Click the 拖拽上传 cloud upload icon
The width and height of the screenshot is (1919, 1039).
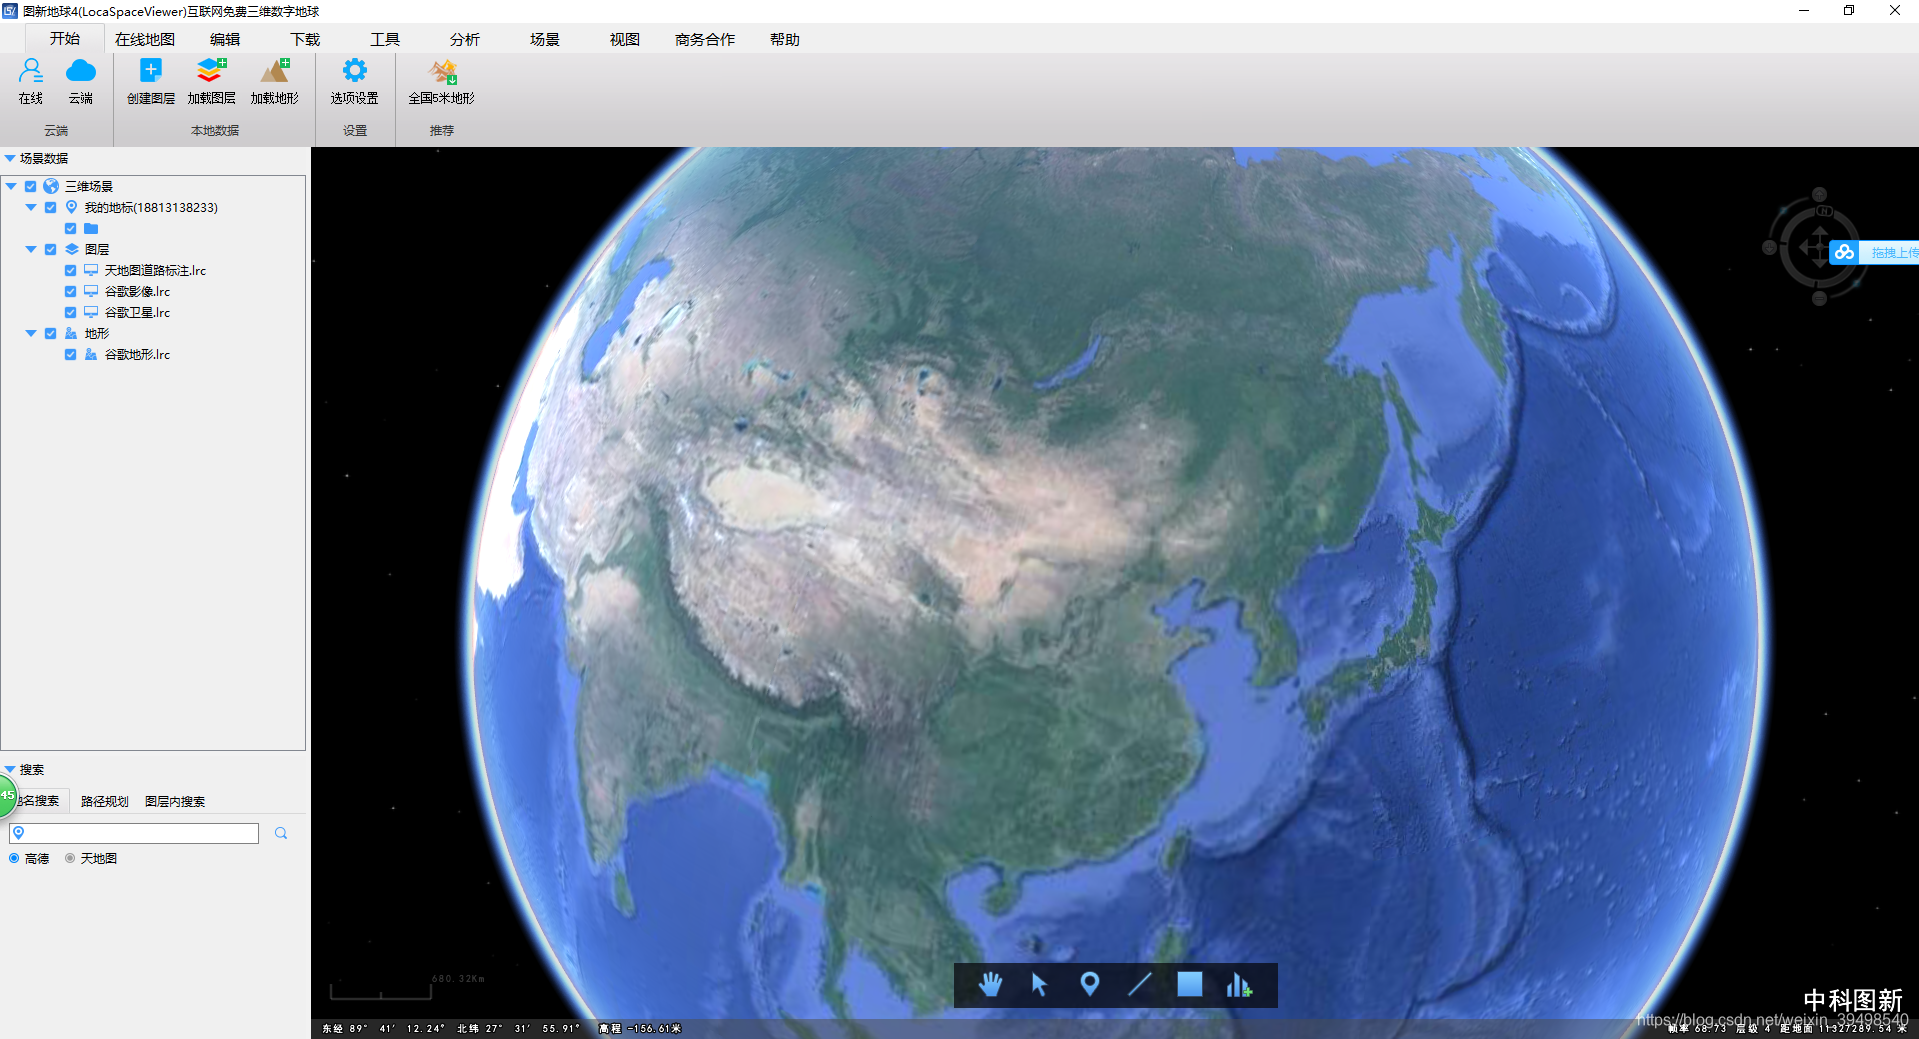(1844, 252)
